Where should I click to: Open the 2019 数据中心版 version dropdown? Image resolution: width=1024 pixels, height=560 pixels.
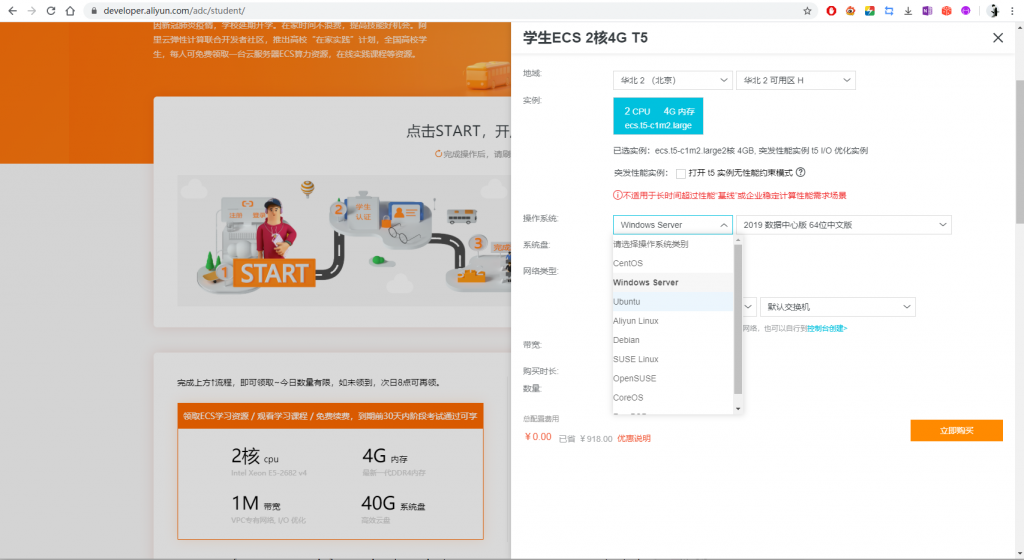(843, 225)
